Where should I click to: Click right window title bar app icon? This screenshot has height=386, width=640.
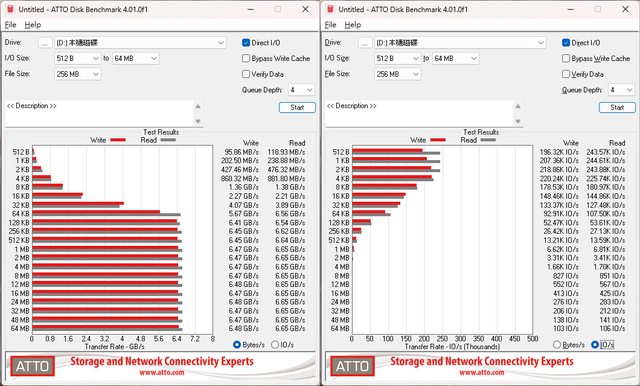tap(330, 9)
